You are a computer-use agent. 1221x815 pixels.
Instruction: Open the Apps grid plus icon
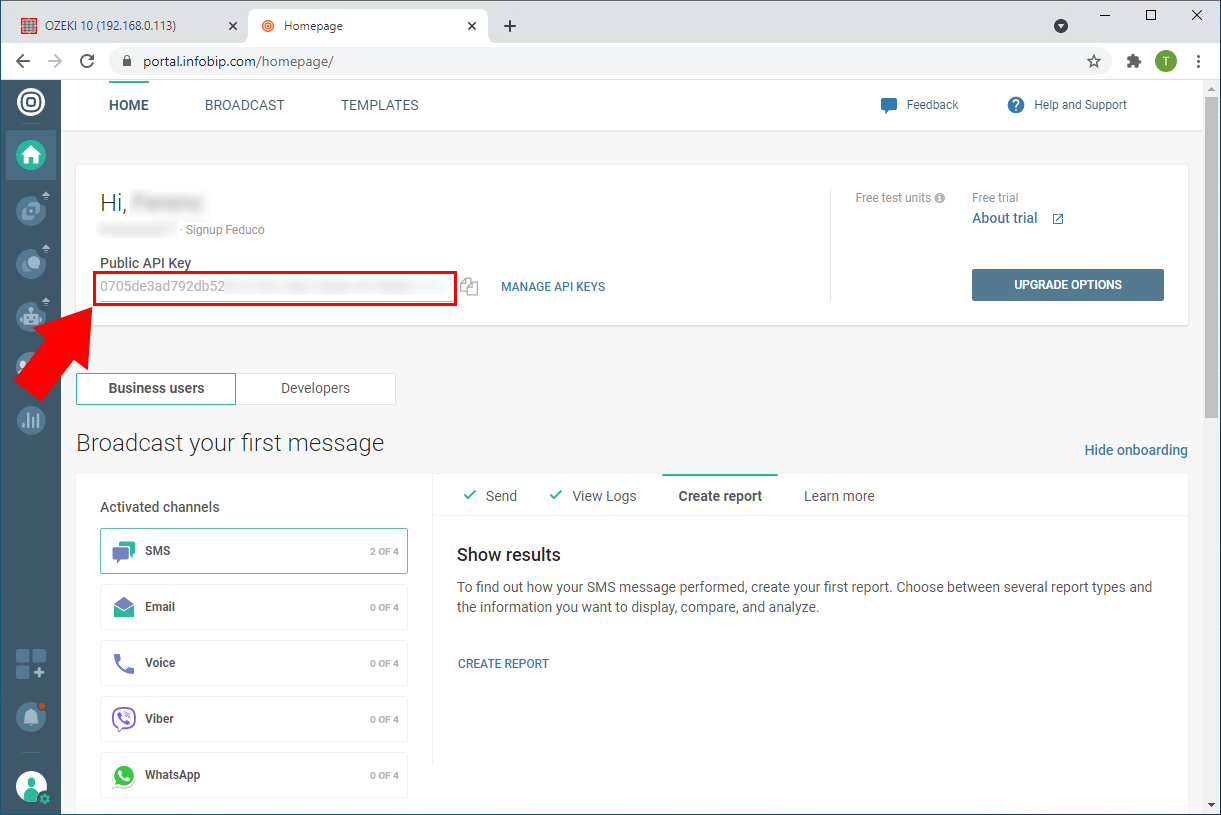pos(31,664)
